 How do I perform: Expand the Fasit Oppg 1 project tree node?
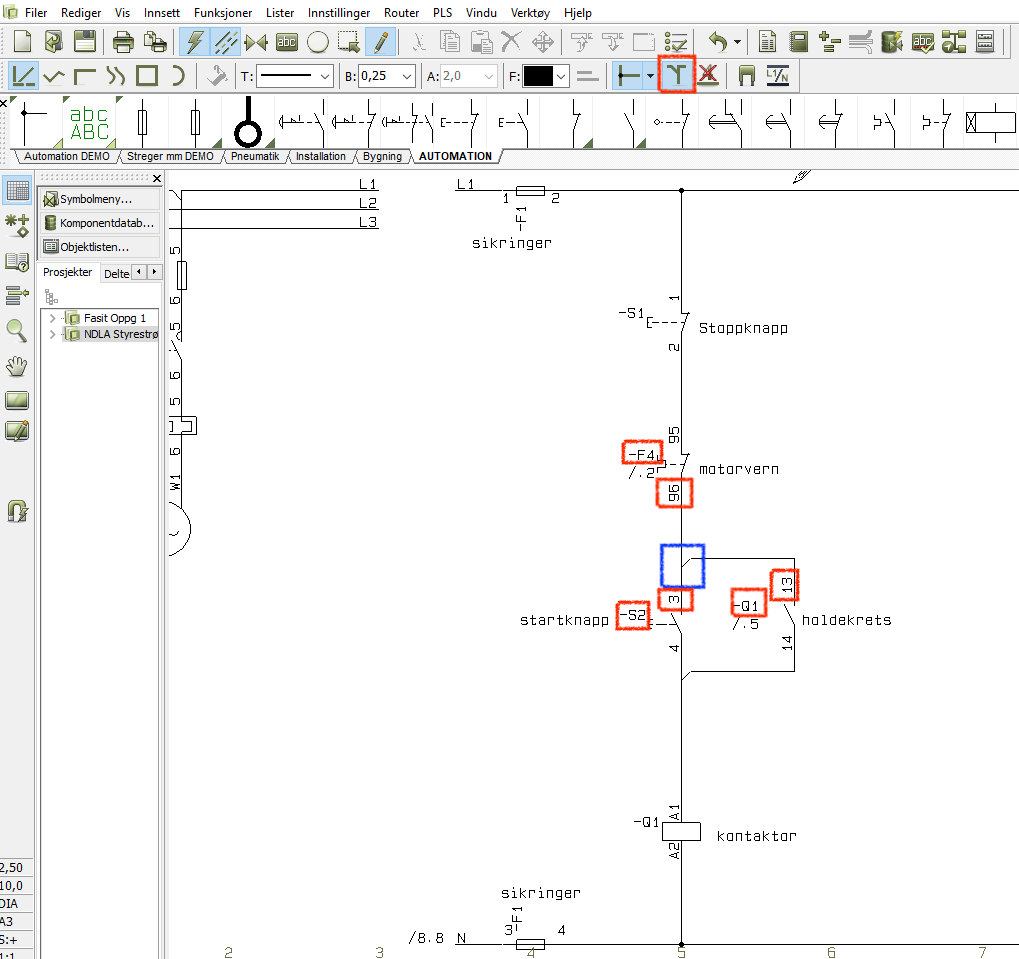click(x=53, y=318)
